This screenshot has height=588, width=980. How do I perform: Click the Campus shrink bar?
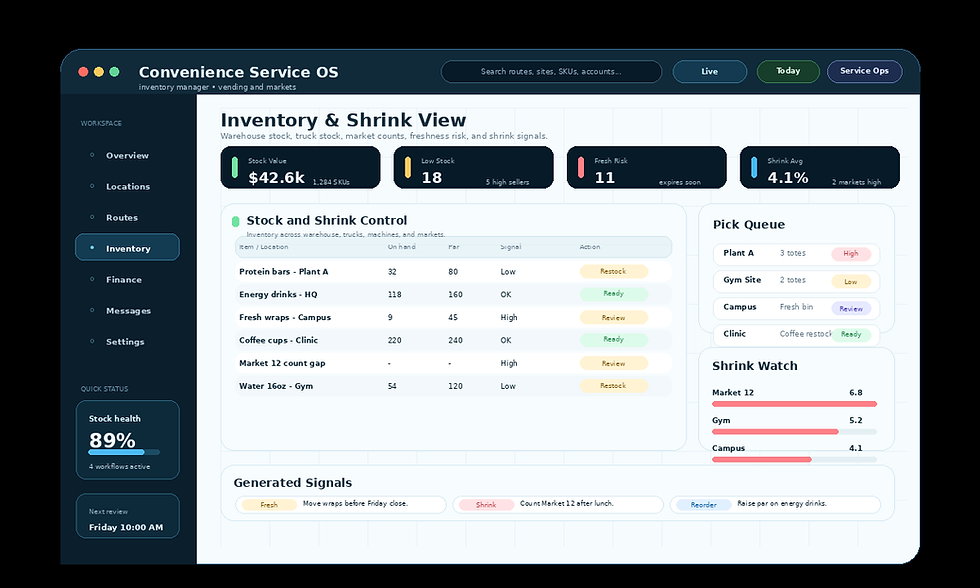click(794, 459)
